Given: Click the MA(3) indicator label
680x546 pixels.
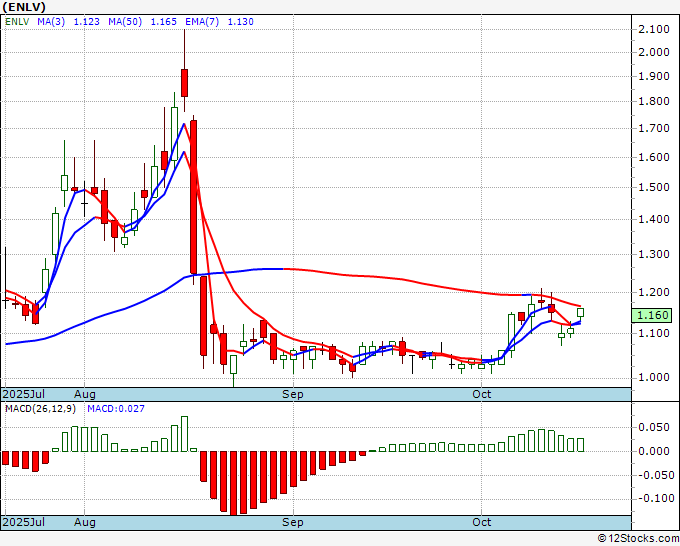Looking at the screenshot, I should click(x=51, y=22).
